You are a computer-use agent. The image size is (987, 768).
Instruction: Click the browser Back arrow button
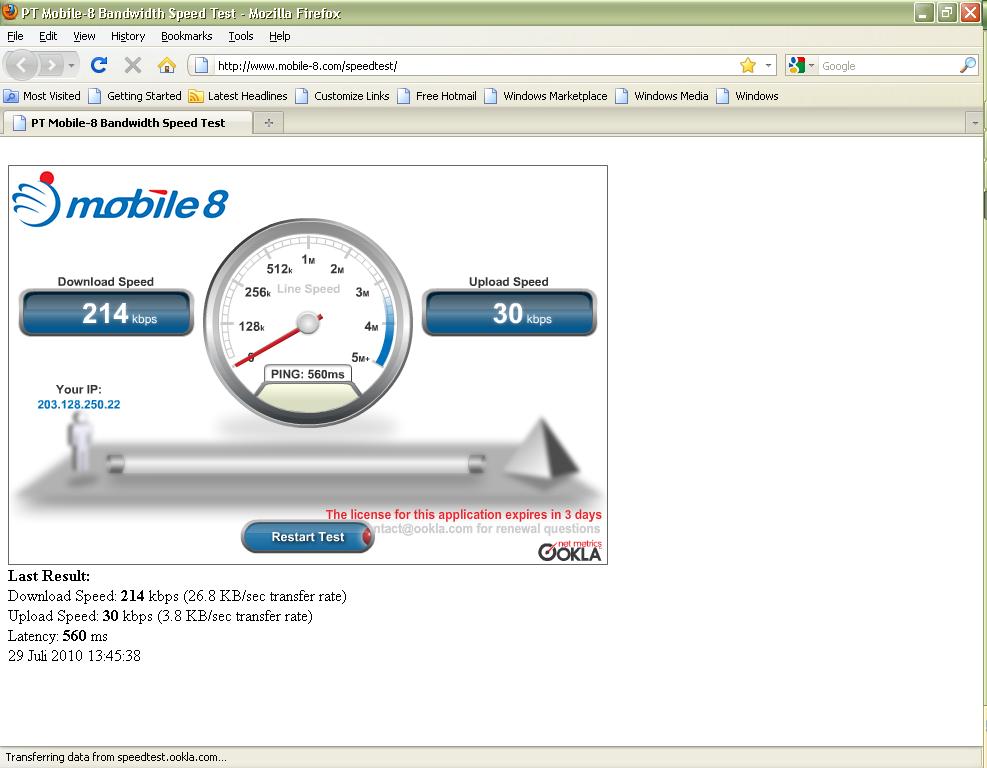21,65
